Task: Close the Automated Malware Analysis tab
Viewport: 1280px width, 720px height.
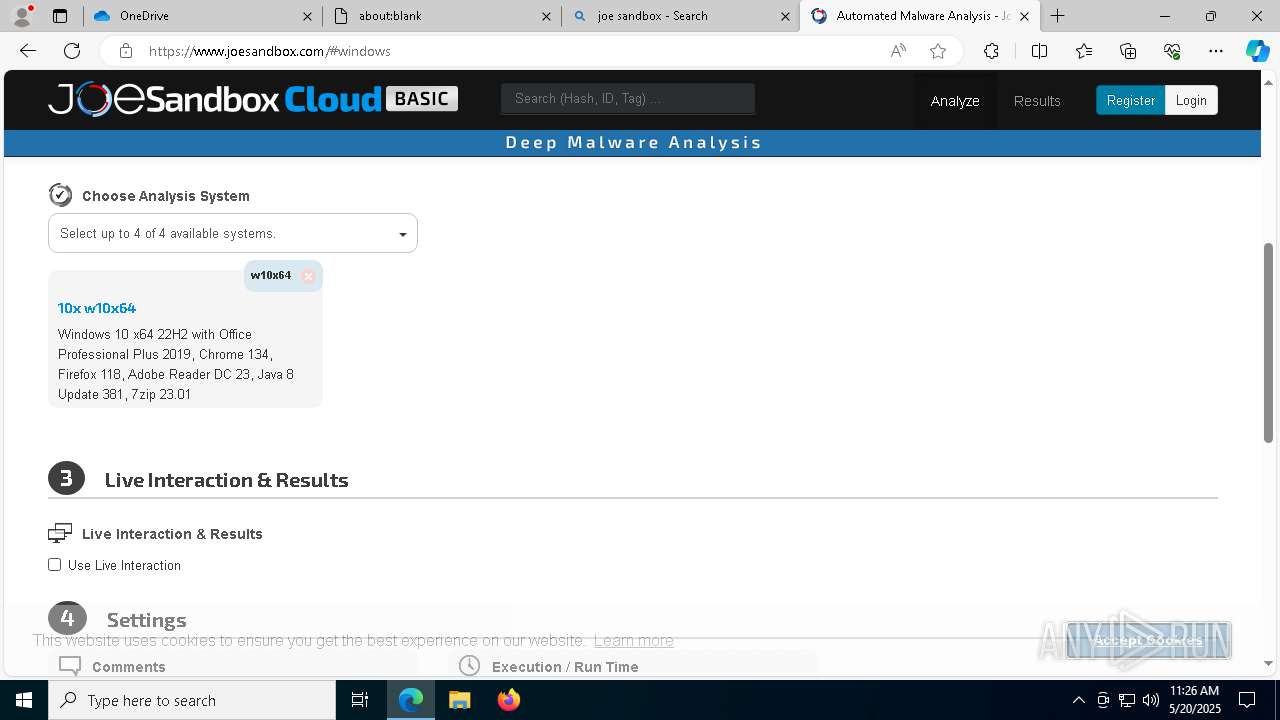Action: [x=1024, y=16]
